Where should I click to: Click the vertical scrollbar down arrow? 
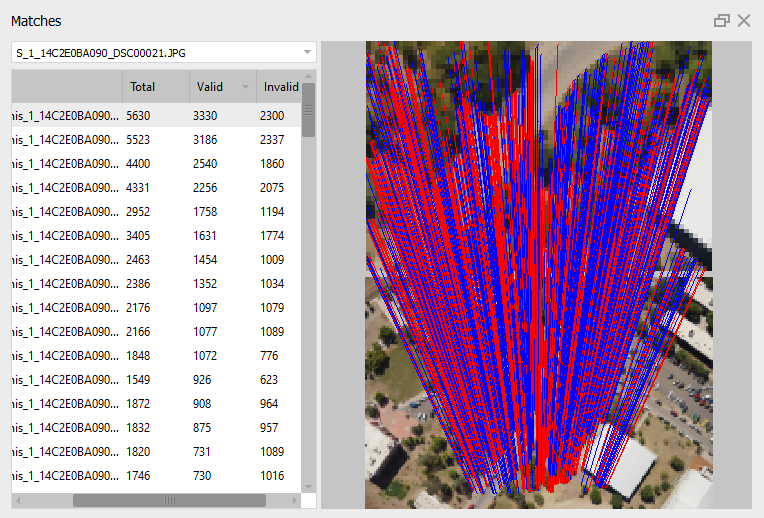(x=309, y=486)
